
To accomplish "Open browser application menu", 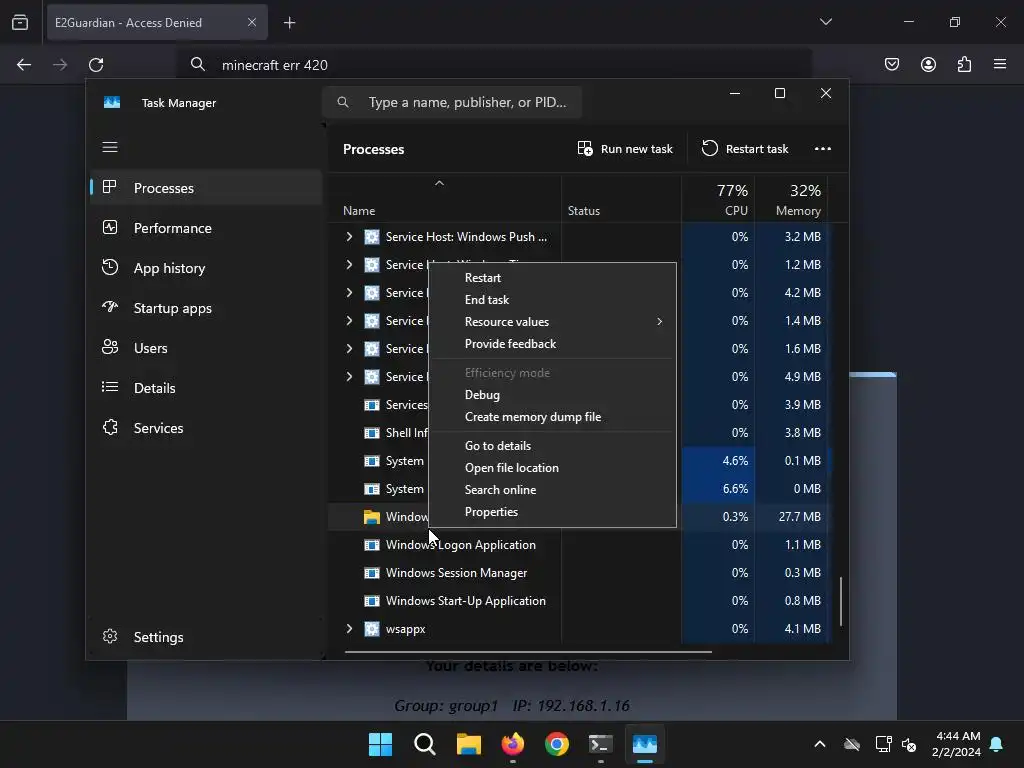I will (1000, 64).
